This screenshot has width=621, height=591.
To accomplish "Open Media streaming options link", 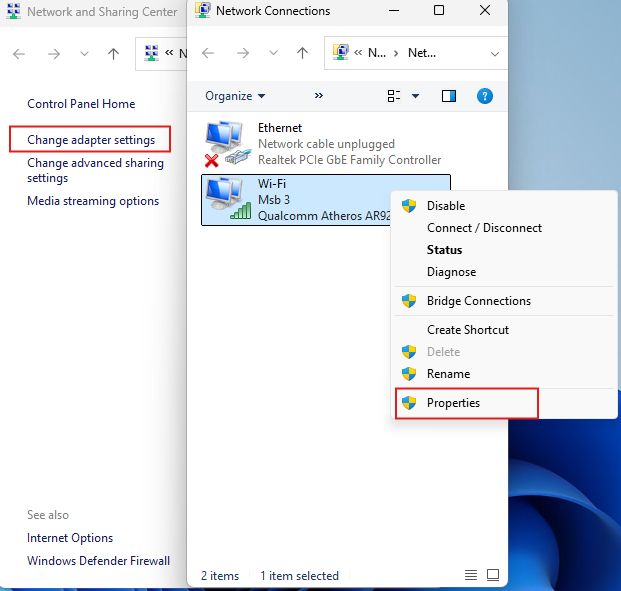I will pos(93,201).
